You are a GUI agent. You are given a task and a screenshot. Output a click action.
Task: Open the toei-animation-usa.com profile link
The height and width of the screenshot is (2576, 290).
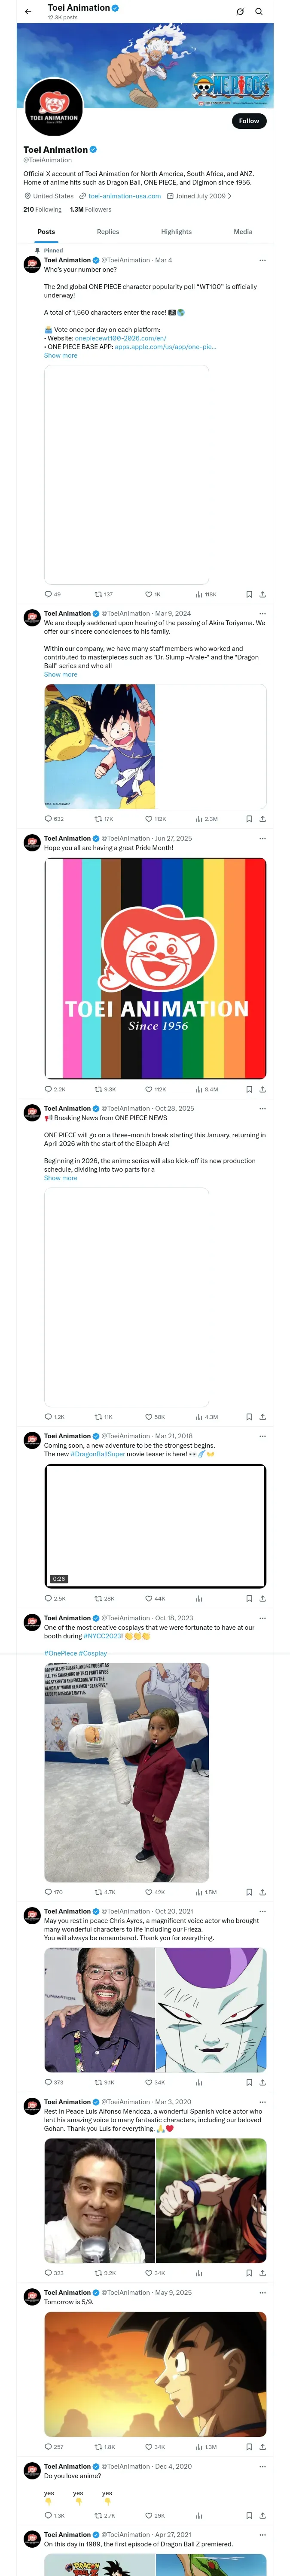[x=124, y=196]
